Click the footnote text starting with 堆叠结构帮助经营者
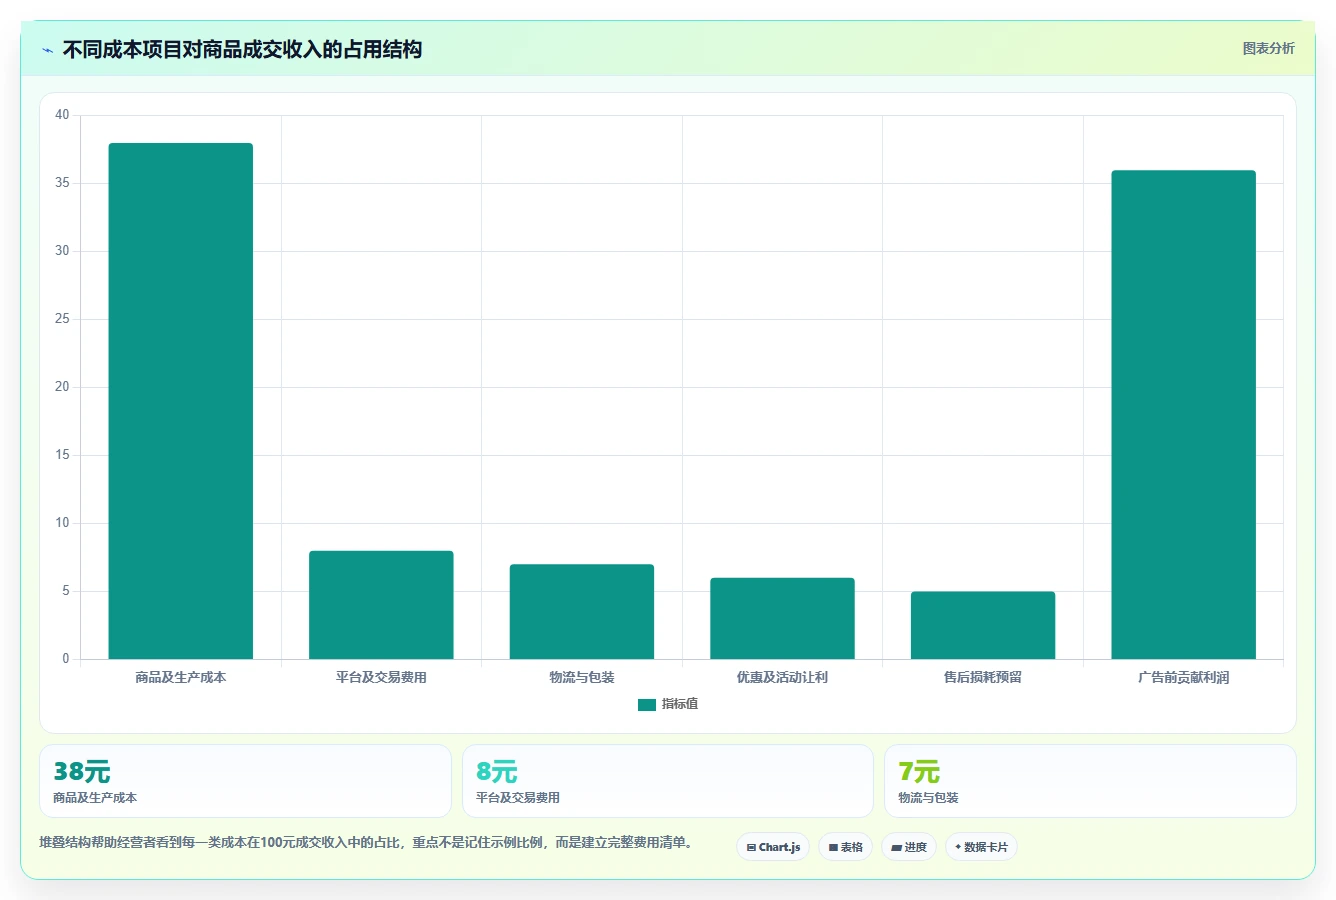This screenshot has width=1336, height=900. click(x=366, y=843)
